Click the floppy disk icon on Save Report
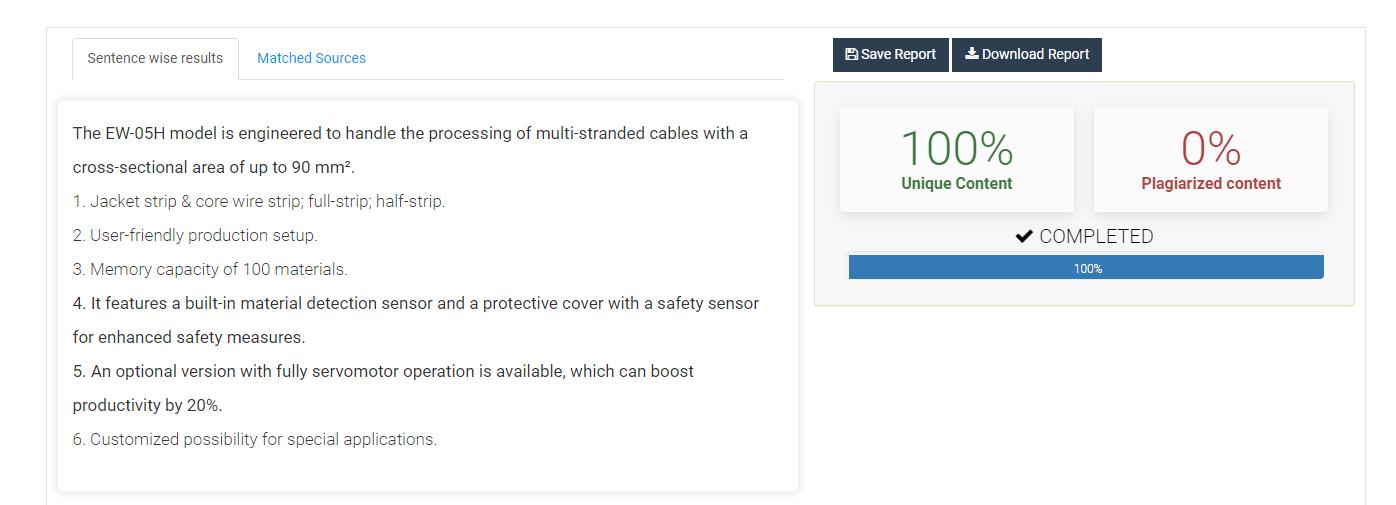The width and height of the screenshot is (1396, 505). 851,54
